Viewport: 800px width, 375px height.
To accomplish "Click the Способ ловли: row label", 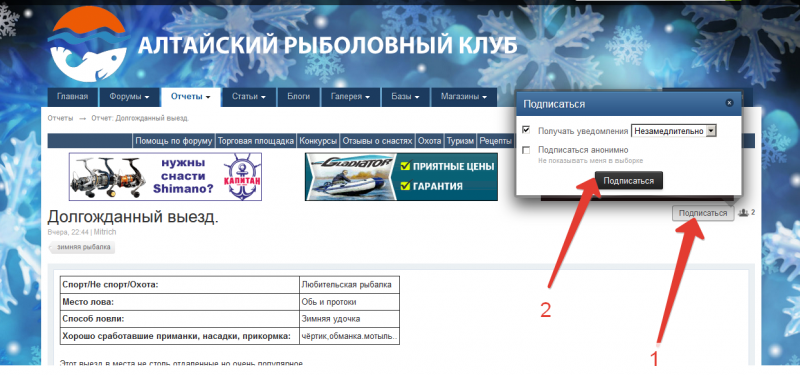I will pos(93,319).
